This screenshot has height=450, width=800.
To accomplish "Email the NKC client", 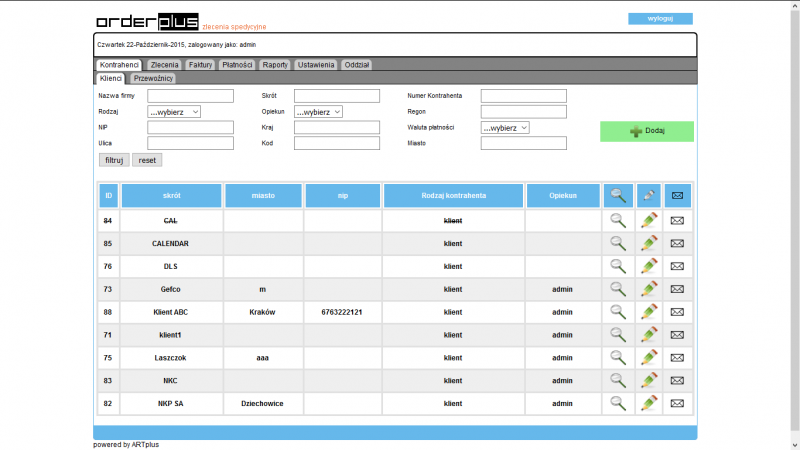I will [677, 381].
